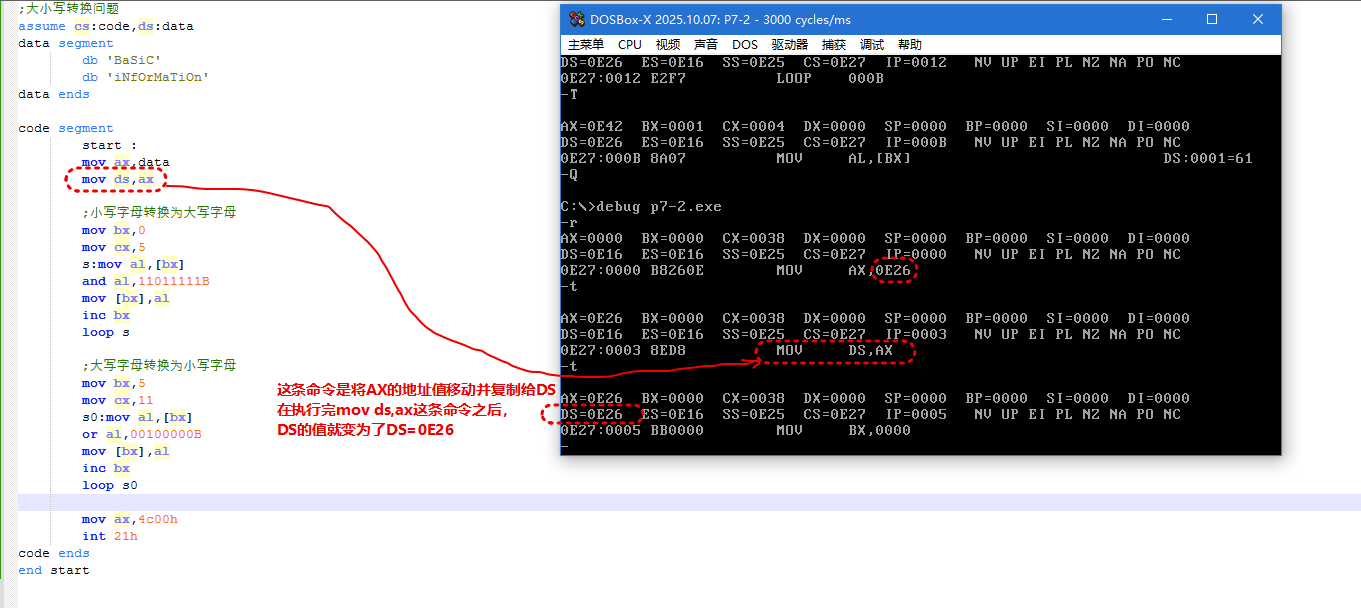The image size is (1361, 608).
Task: Click the ';大写字母转换为小写字母' comment
Action: 159,366
